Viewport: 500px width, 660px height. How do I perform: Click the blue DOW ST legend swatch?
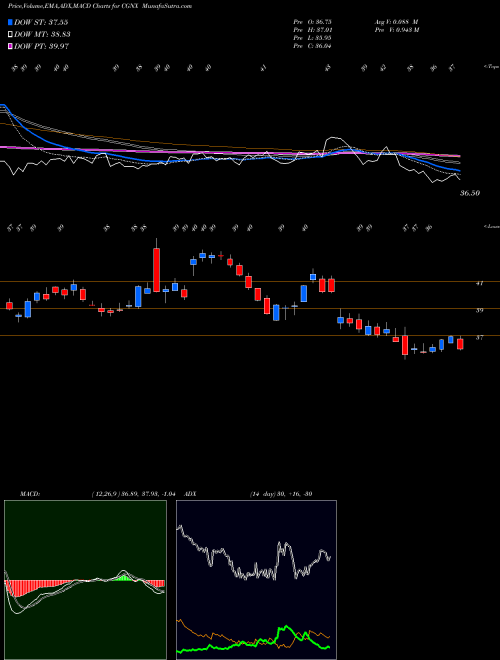coord(10,22)
